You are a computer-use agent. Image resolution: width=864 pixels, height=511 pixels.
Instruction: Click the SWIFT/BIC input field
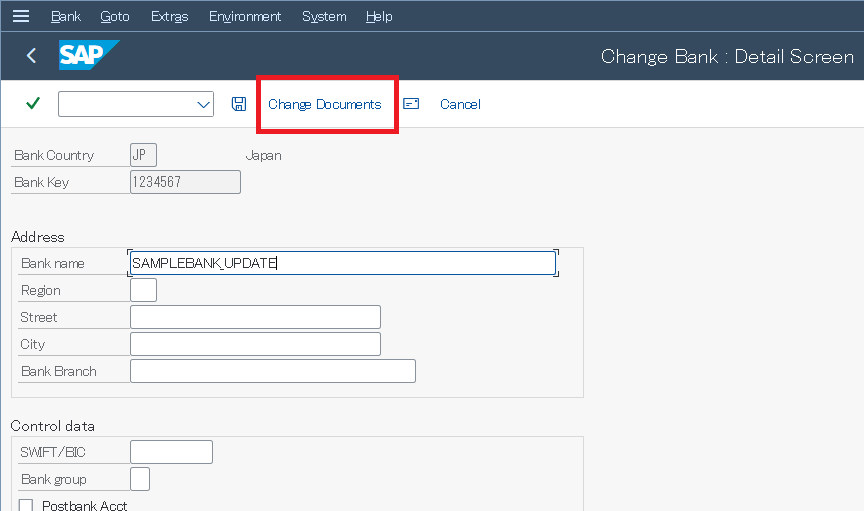point(171,452)
